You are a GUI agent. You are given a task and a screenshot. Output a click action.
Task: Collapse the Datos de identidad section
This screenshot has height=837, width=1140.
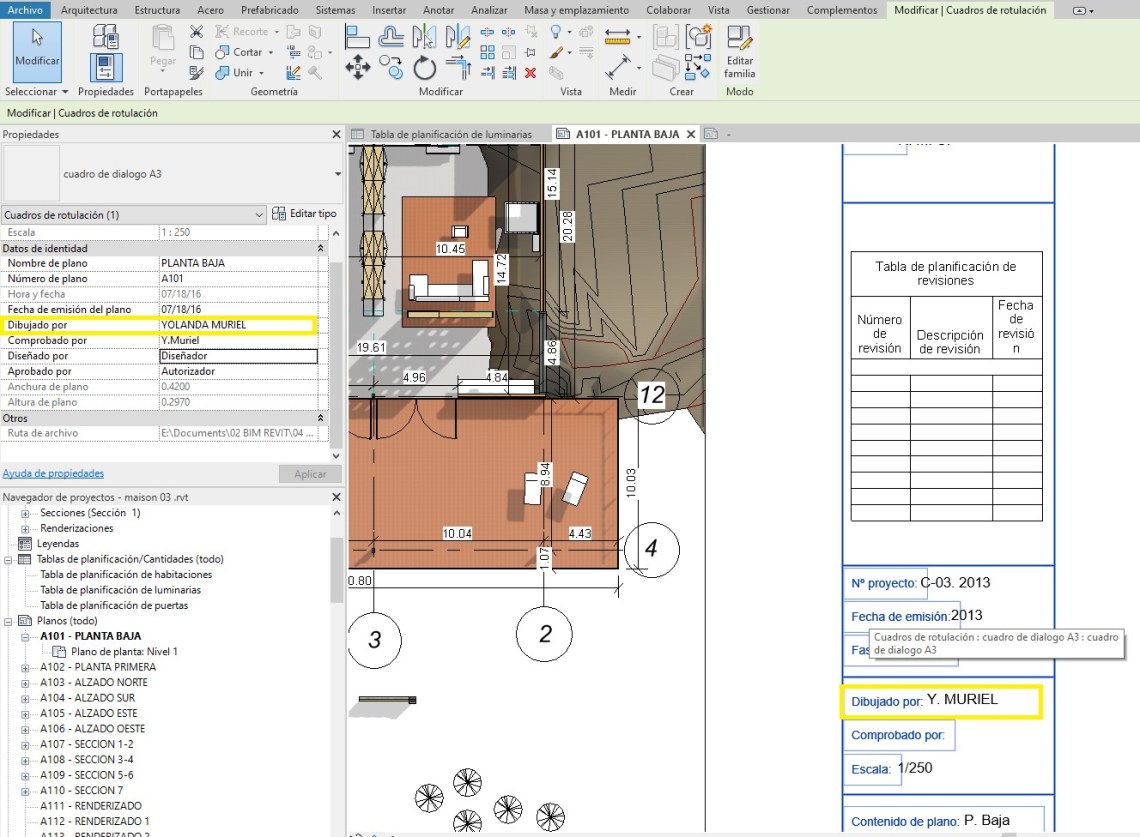[321, 248]
